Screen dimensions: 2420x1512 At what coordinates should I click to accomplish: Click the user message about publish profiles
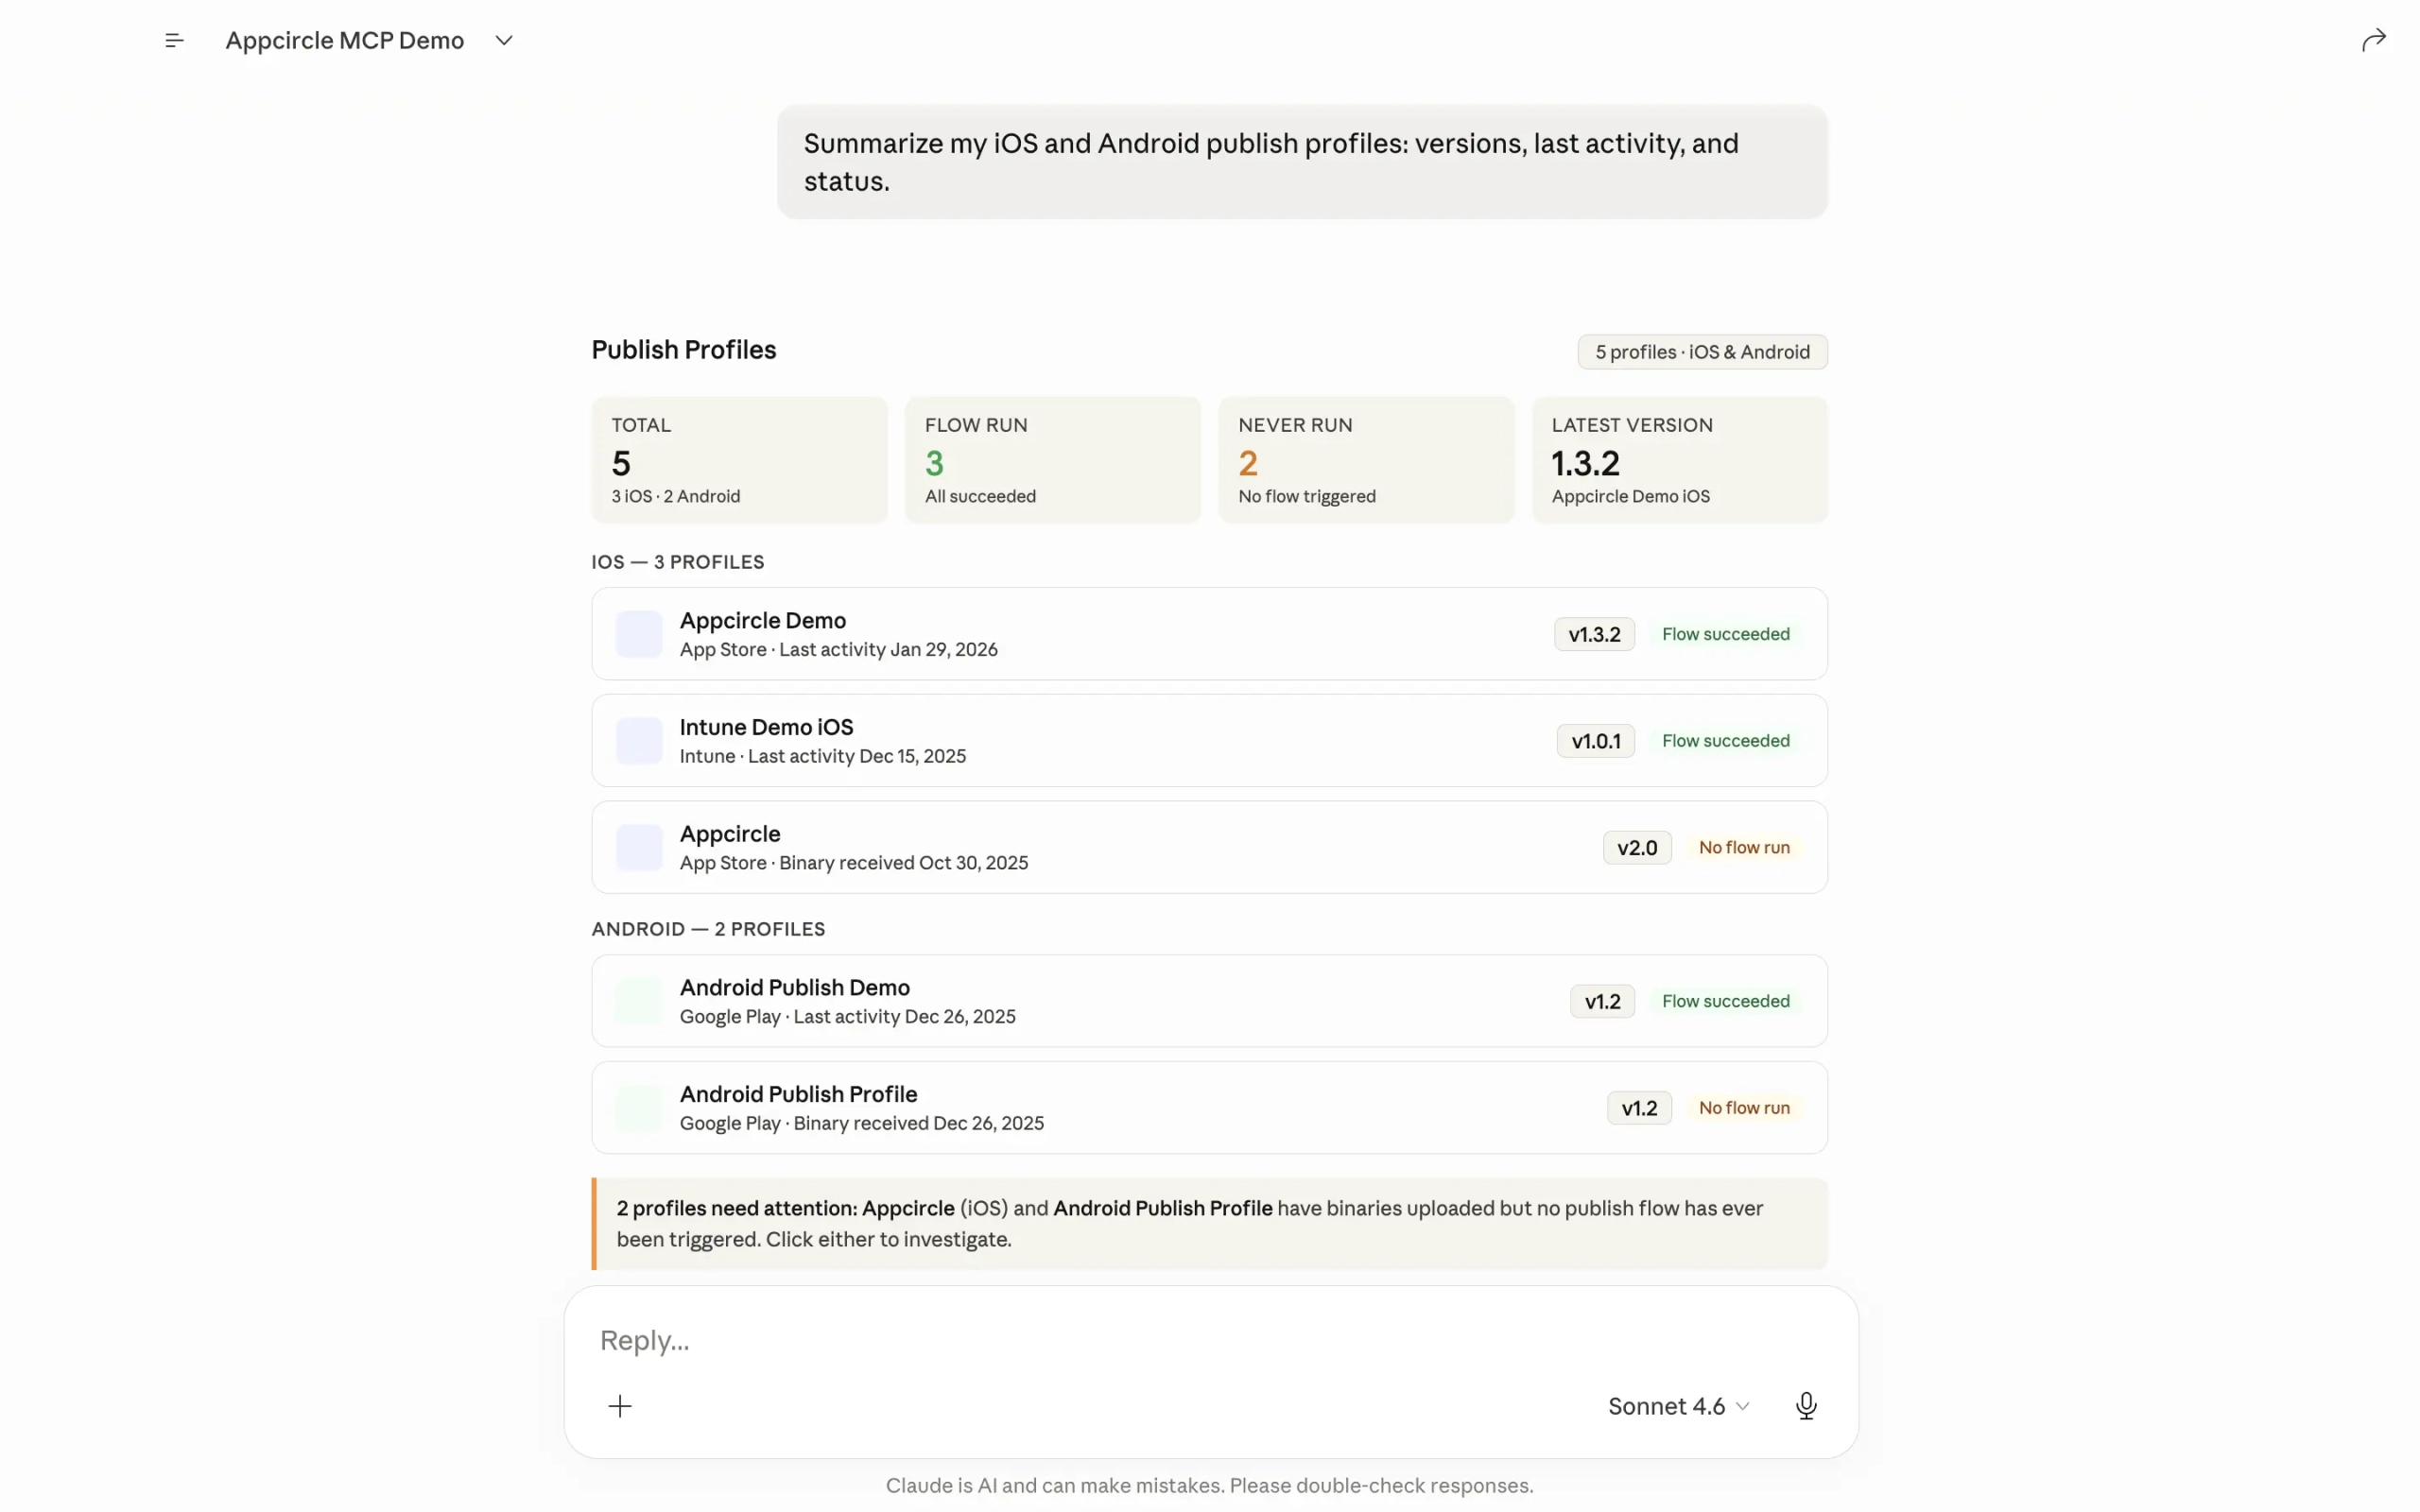click(x=1302, y=162)
